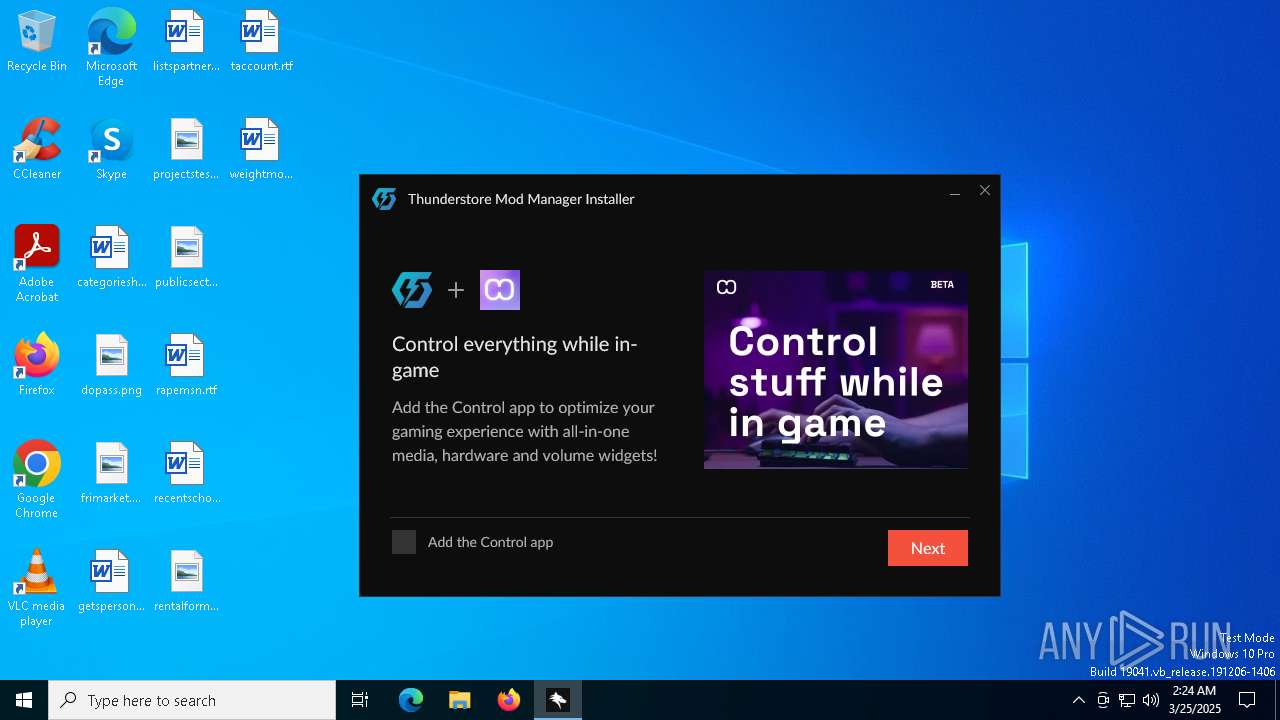Open the volume control tray icon

point(1151,700)
